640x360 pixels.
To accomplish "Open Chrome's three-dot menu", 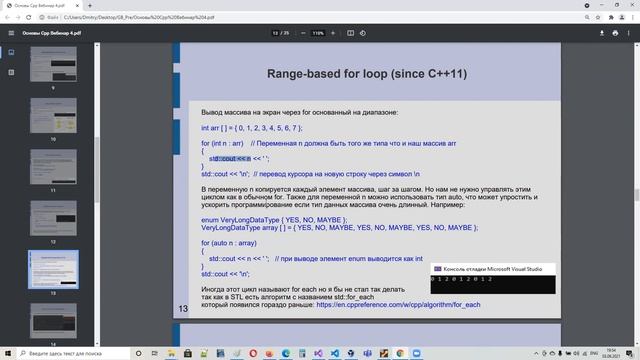I will pyautogui.click(x=633, y=17).
